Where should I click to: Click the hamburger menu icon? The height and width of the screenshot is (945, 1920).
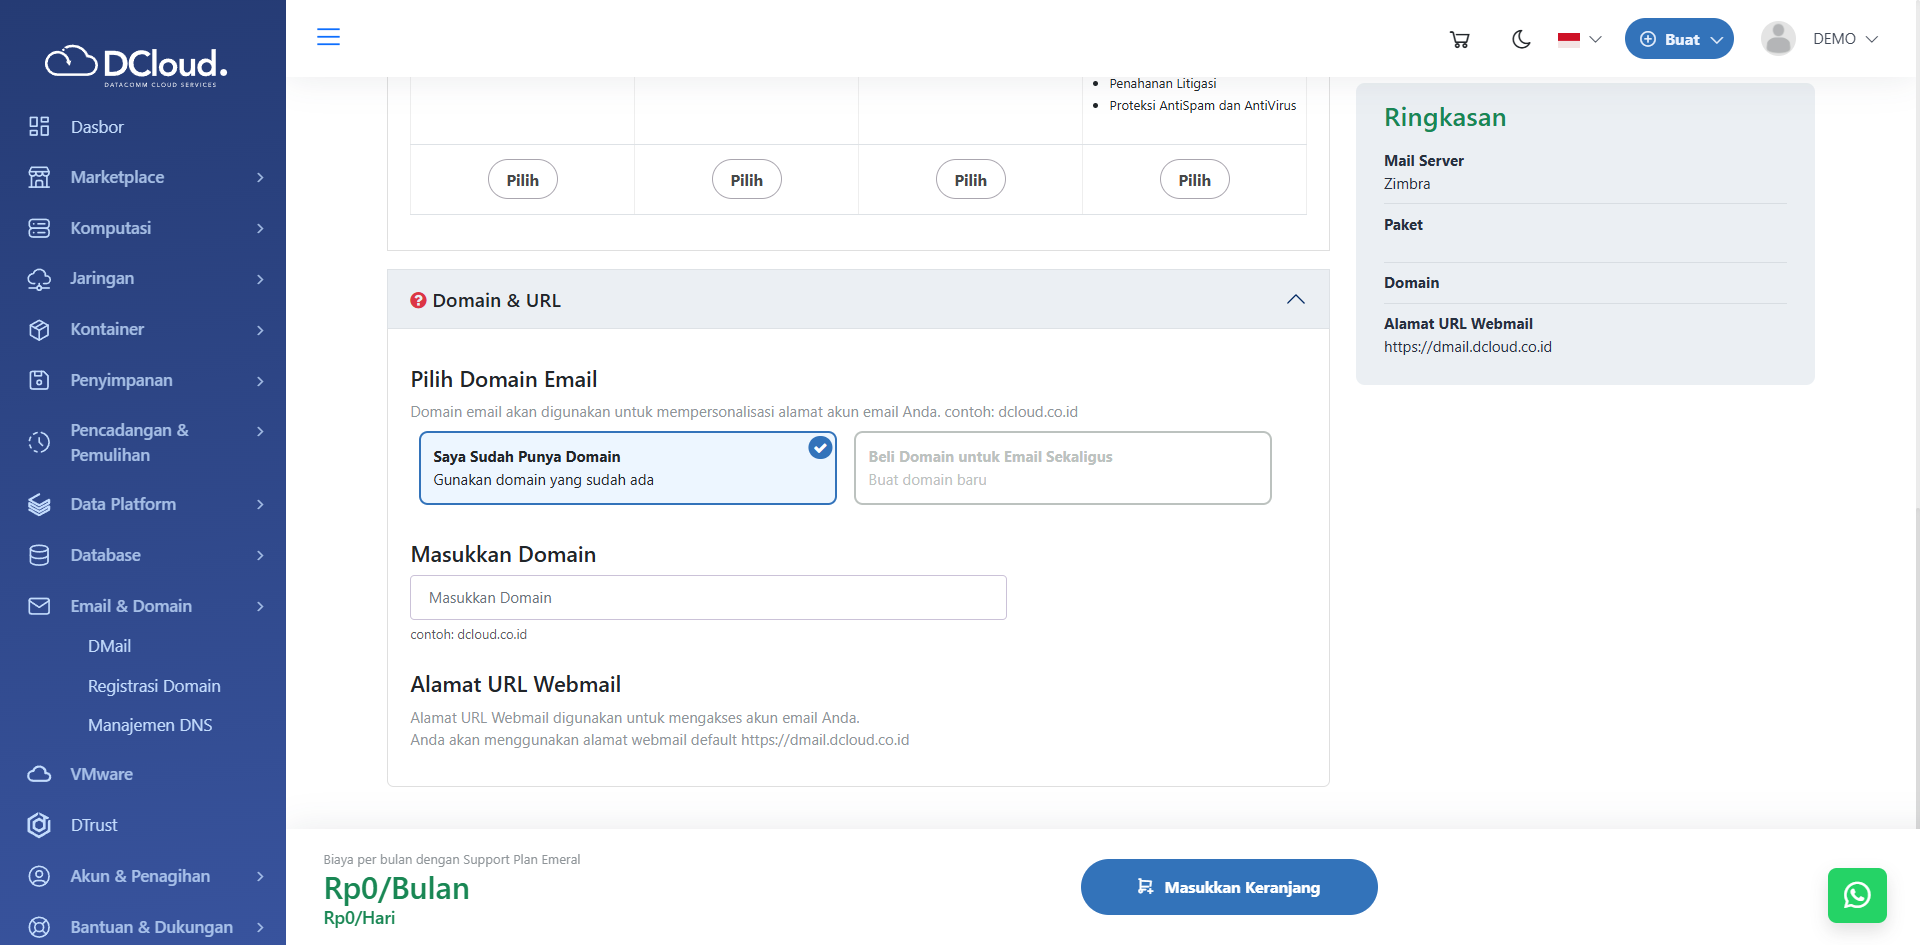click(328, 38)
